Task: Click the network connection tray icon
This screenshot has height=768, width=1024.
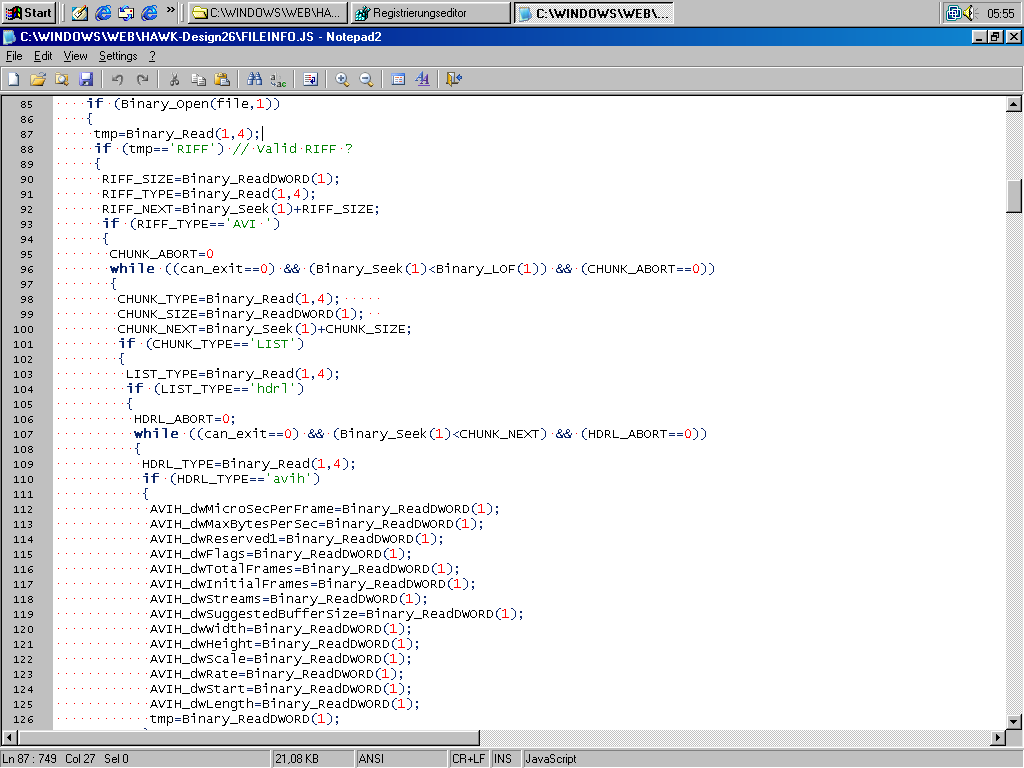Action: [x=954, y=12]
